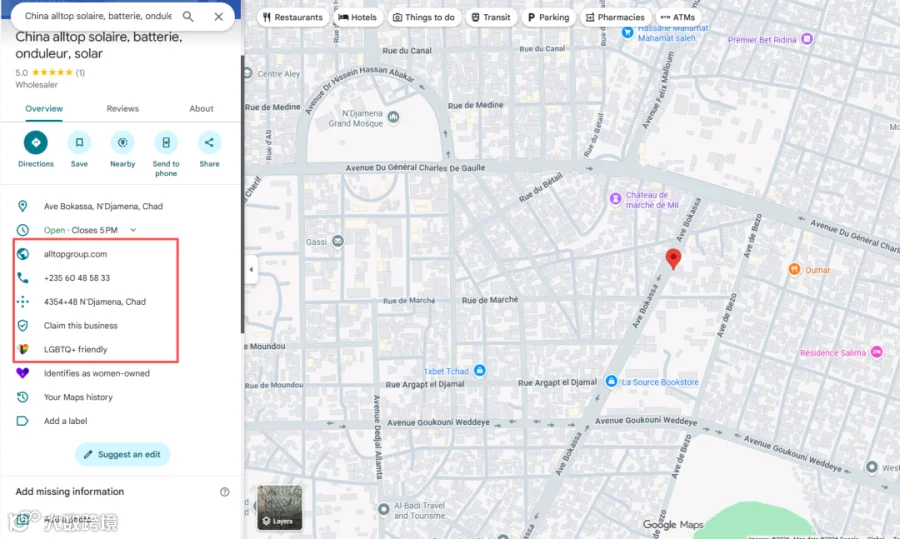The width and height of the screenshot is (900, 539).
Task: Click the globe website icon
Action: pyautogui.click(x=22, y=254)
